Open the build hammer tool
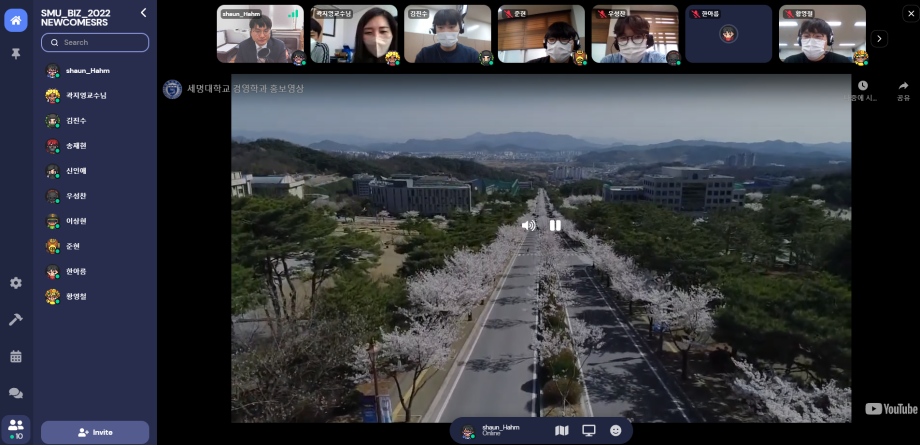Image resolution: width=920 pixels, height=445 pixels. pyautogui.click(x=15, y=320)
